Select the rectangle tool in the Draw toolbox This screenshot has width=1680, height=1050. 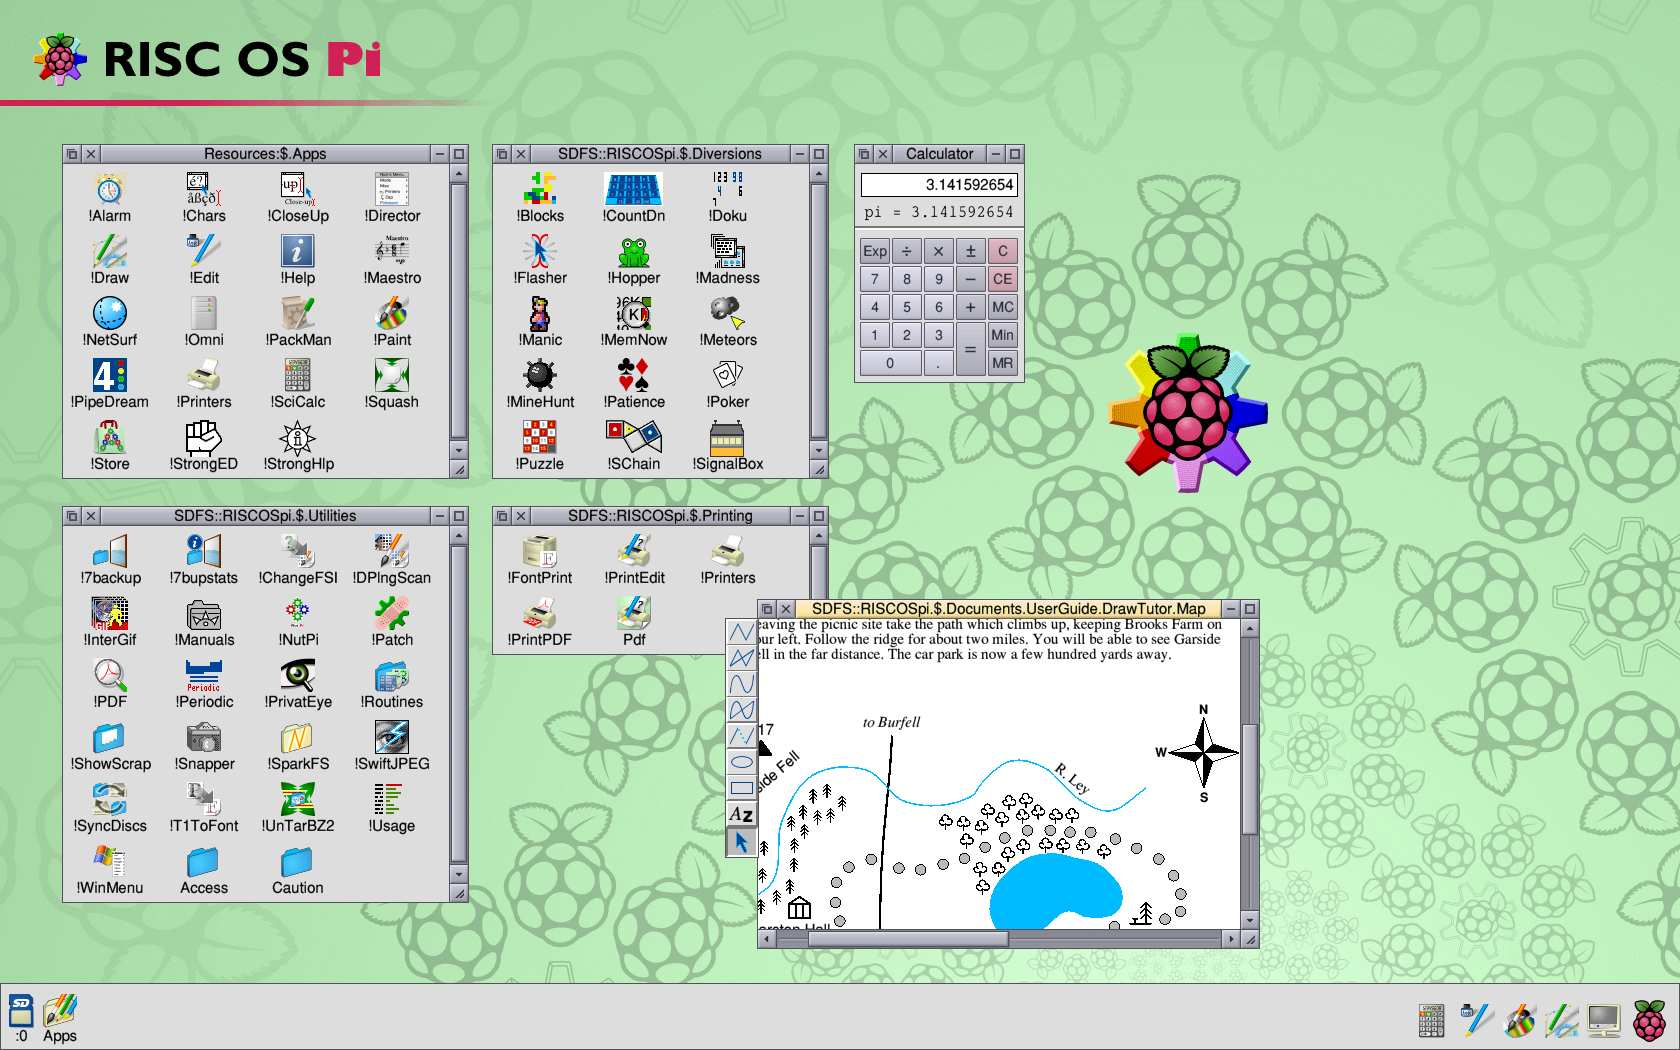pyautogui.click(x=742, y=789)
